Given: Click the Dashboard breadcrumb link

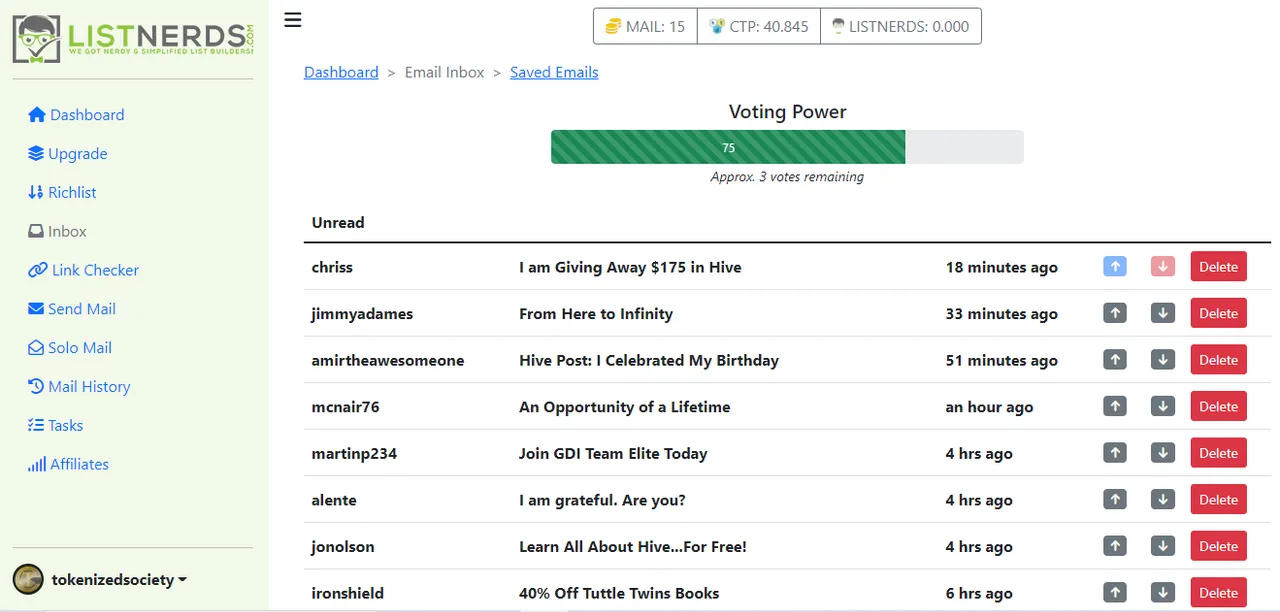Looking at the screenshot, I should click(341, 72).
